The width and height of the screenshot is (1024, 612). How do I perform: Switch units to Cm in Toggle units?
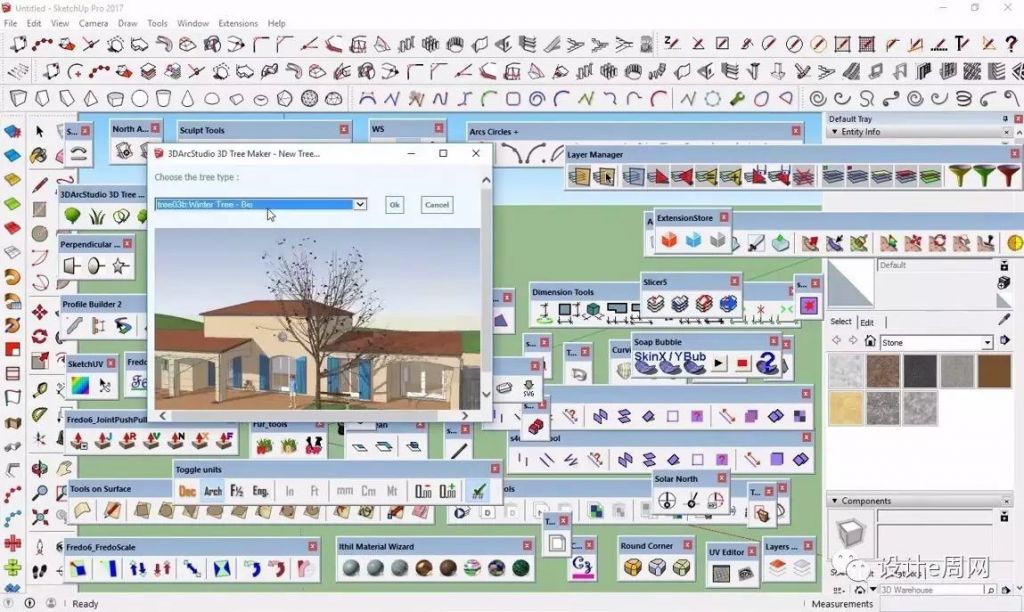[368, 491]
